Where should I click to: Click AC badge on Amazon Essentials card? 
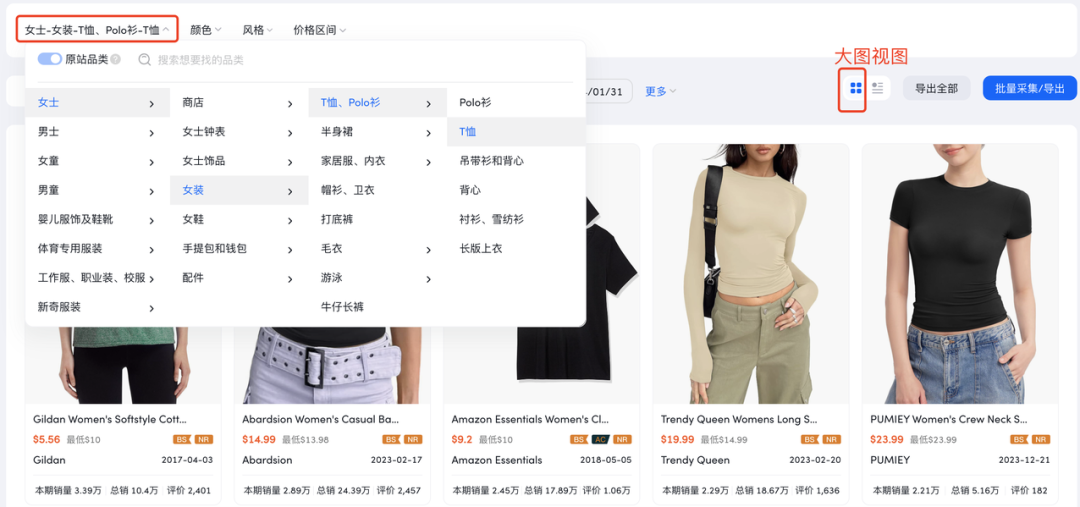pos(600,439)
